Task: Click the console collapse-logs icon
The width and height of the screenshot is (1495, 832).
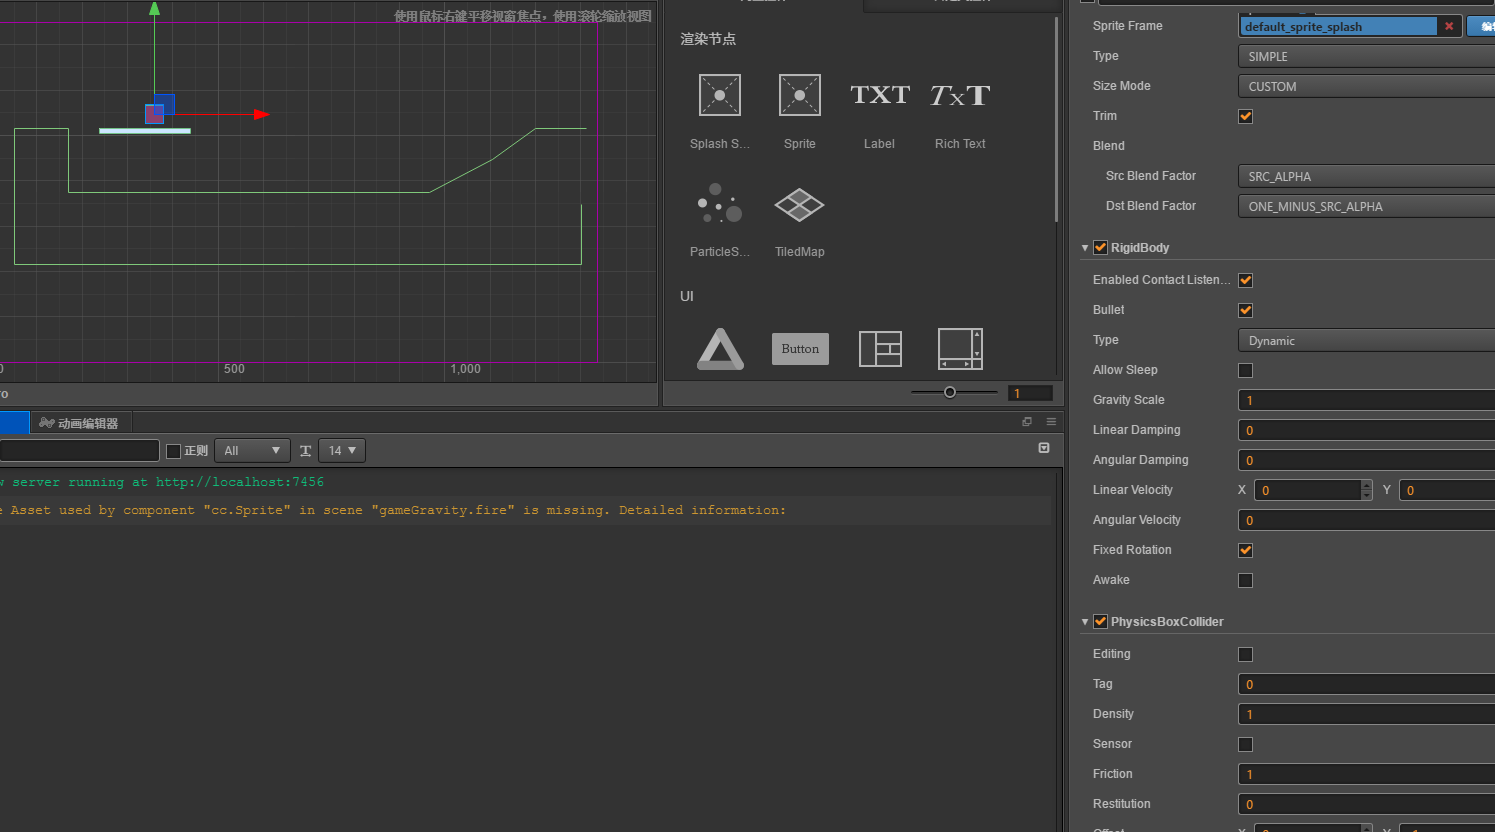Action: pos(1044,448)
